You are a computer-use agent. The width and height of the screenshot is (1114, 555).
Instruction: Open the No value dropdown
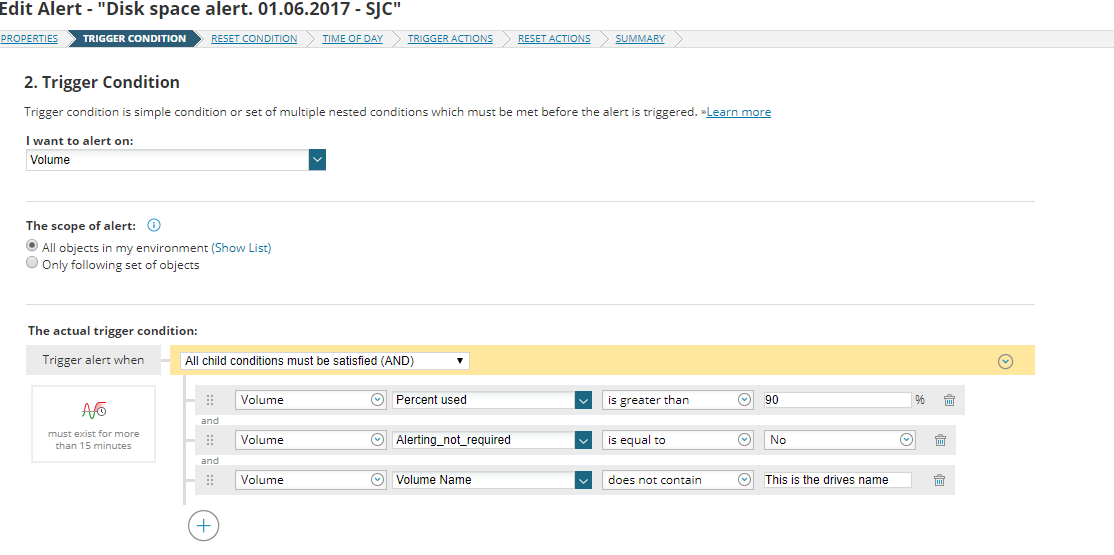tap(839, 440)
